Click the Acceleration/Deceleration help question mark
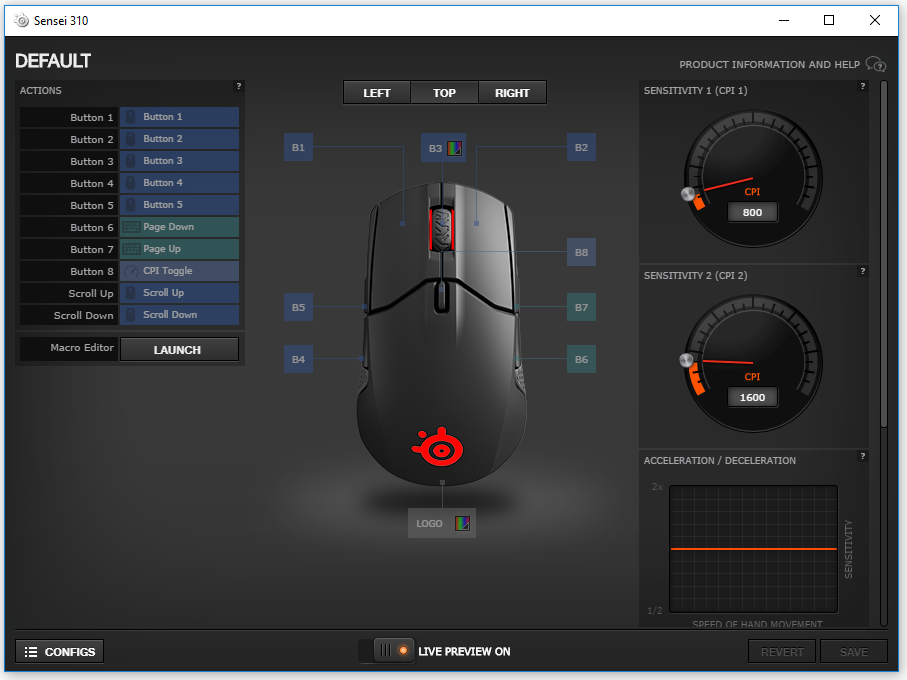This screenshot has width=907, height=680. click(x=862, y=457)
